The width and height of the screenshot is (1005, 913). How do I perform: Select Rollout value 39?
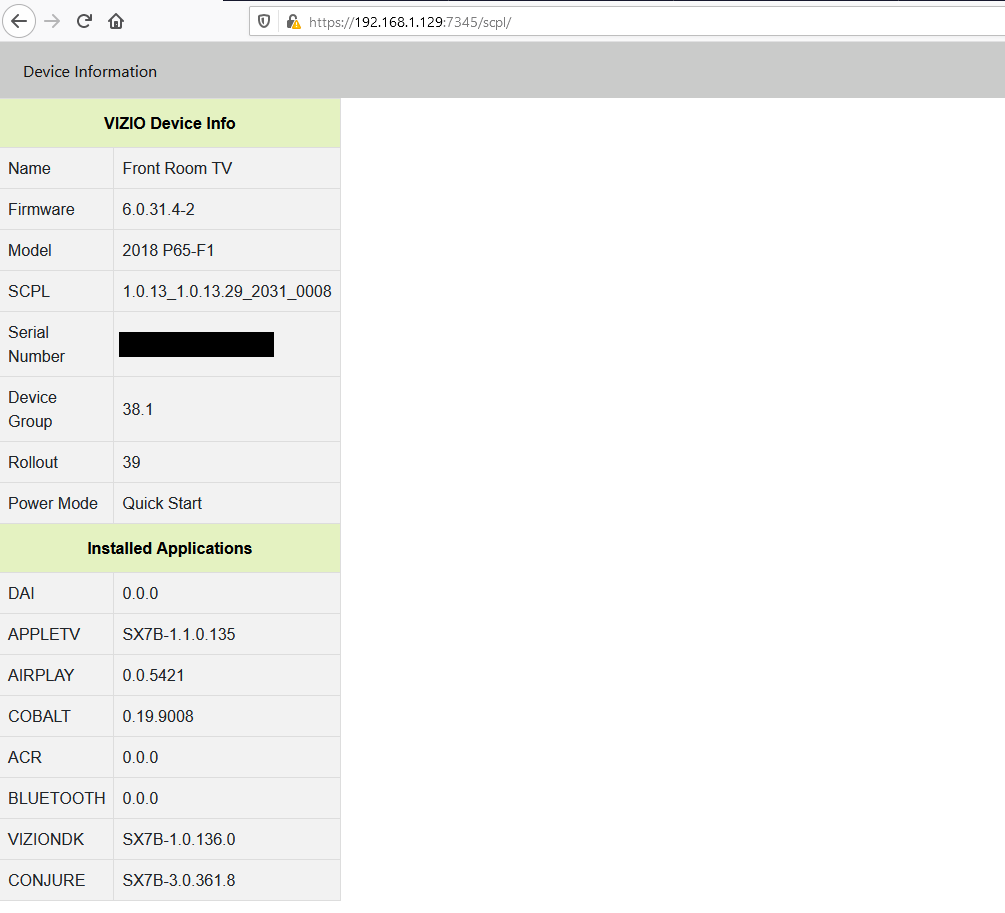click(x=131, y=462)
